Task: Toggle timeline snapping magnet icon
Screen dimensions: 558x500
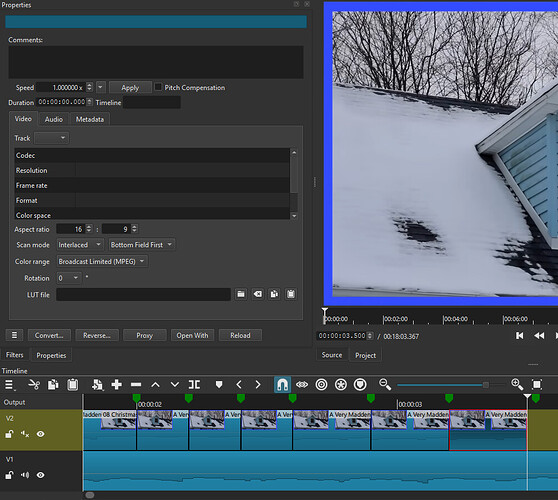Action: tap(282, 385)
